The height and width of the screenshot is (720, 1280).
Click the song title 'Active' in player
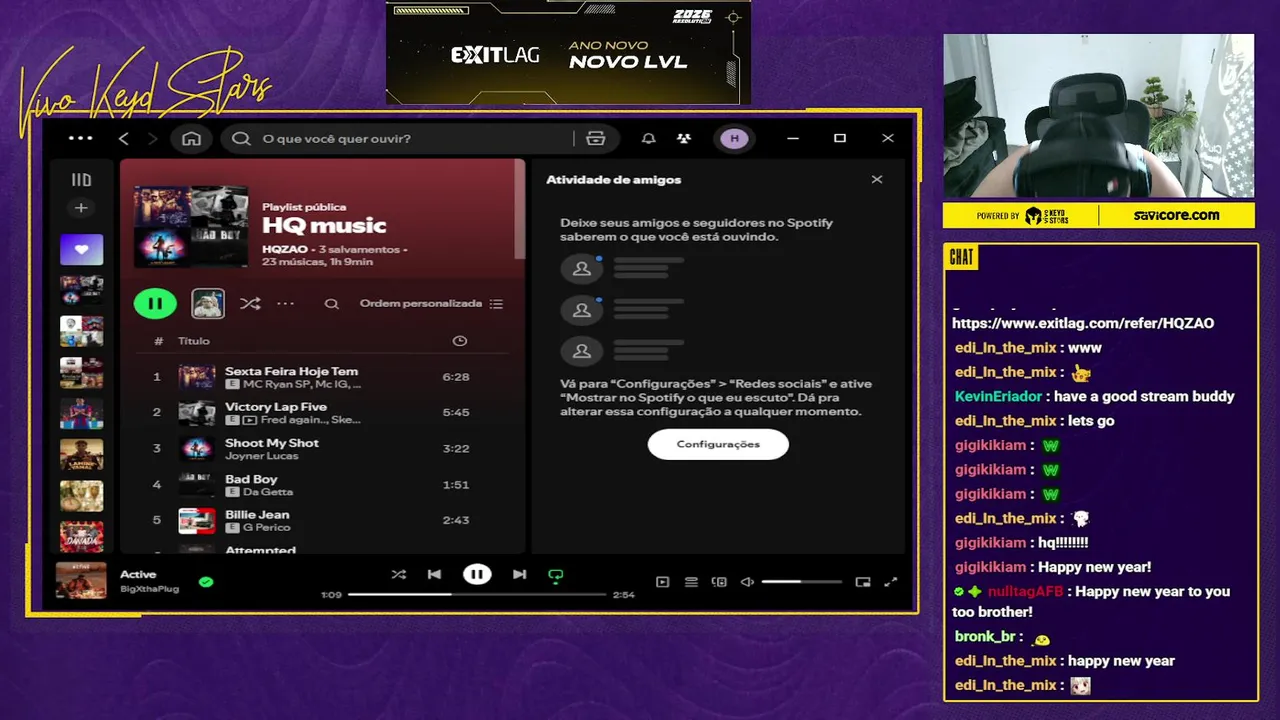[138, 574]
